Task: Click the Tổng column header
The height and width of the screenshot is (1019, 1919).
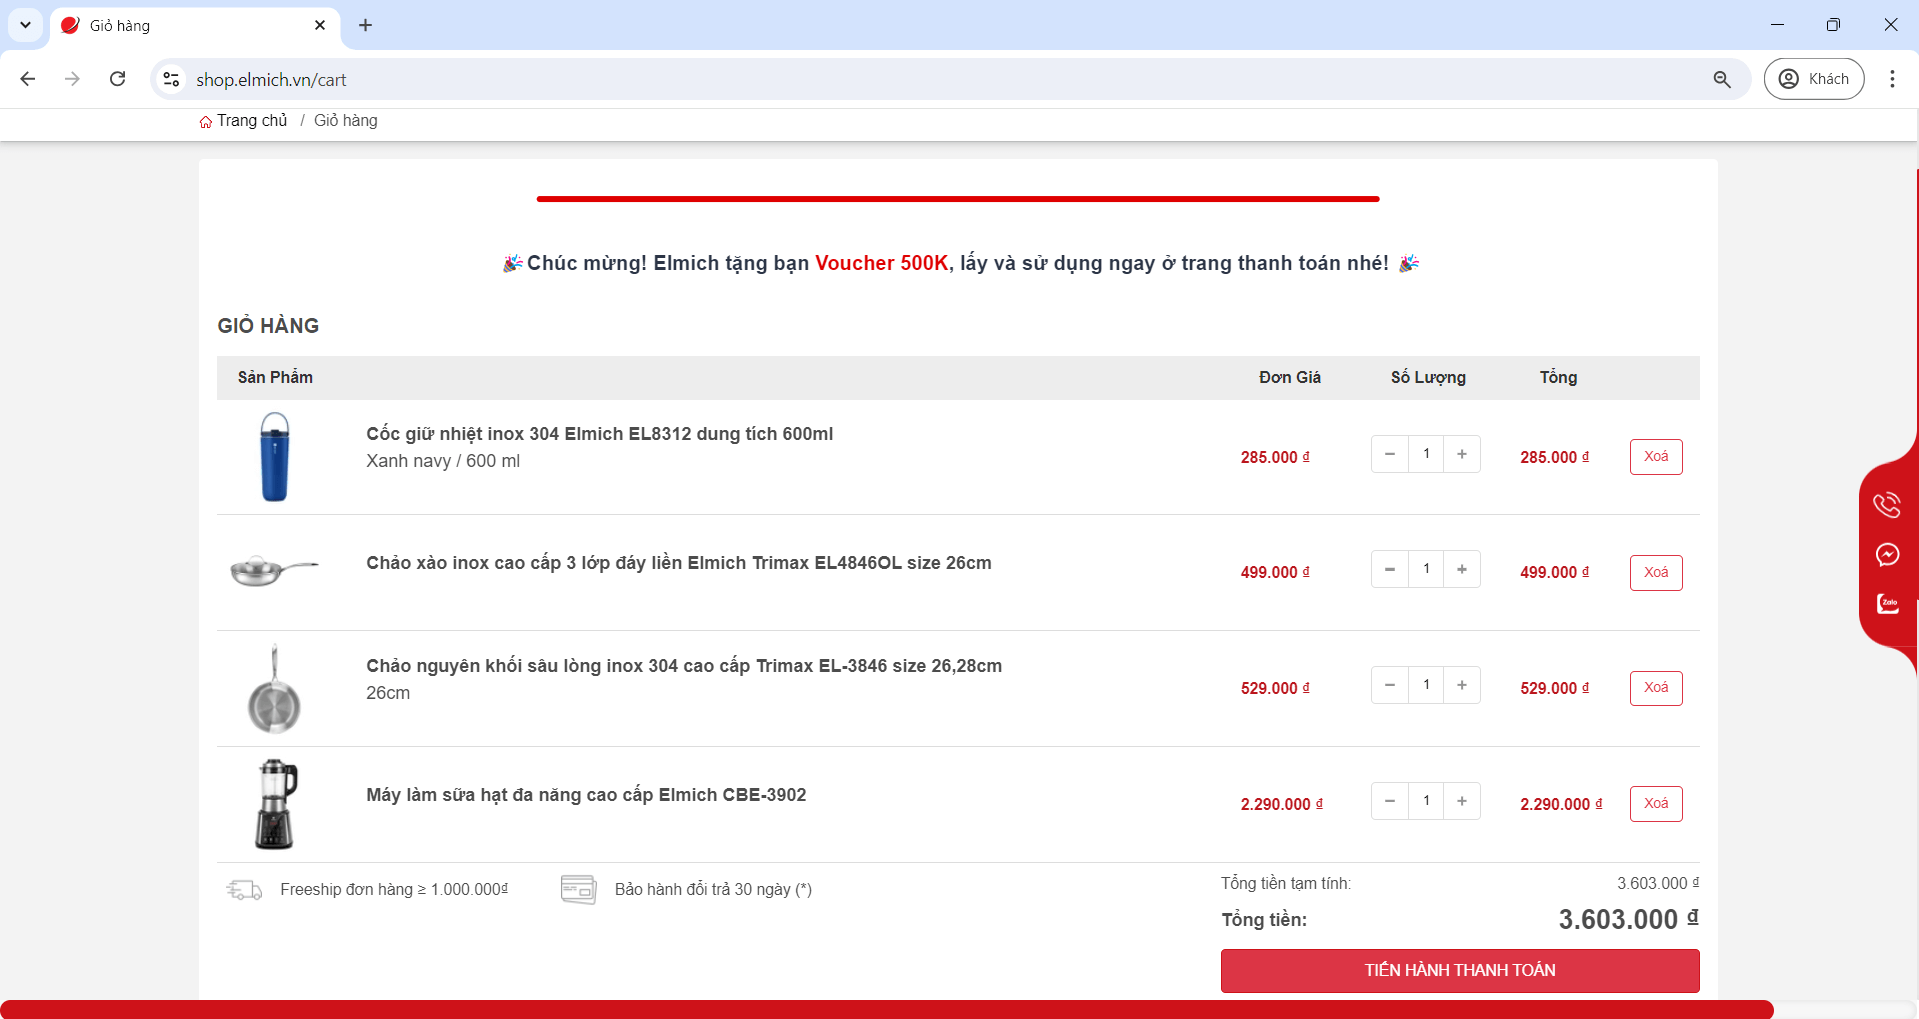Action: [x=1558, y=378]
